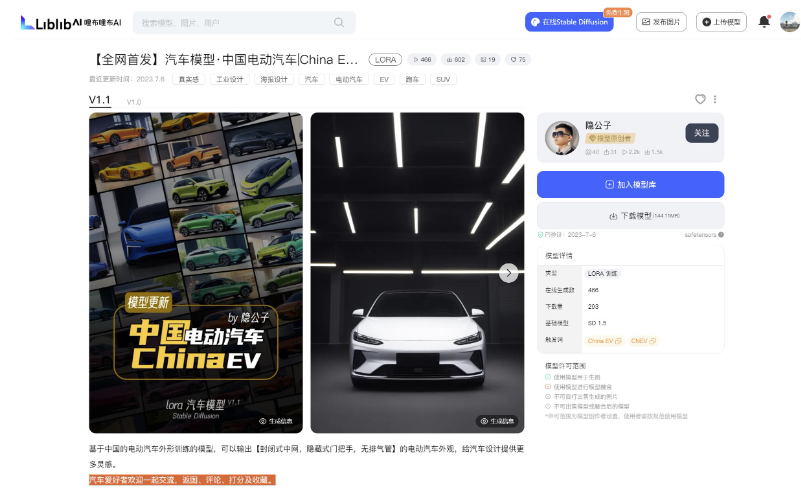The height and width of the screenshot is (490, 801).
Task: Click the 19 collection count badge
Action: tap(488, 60)
